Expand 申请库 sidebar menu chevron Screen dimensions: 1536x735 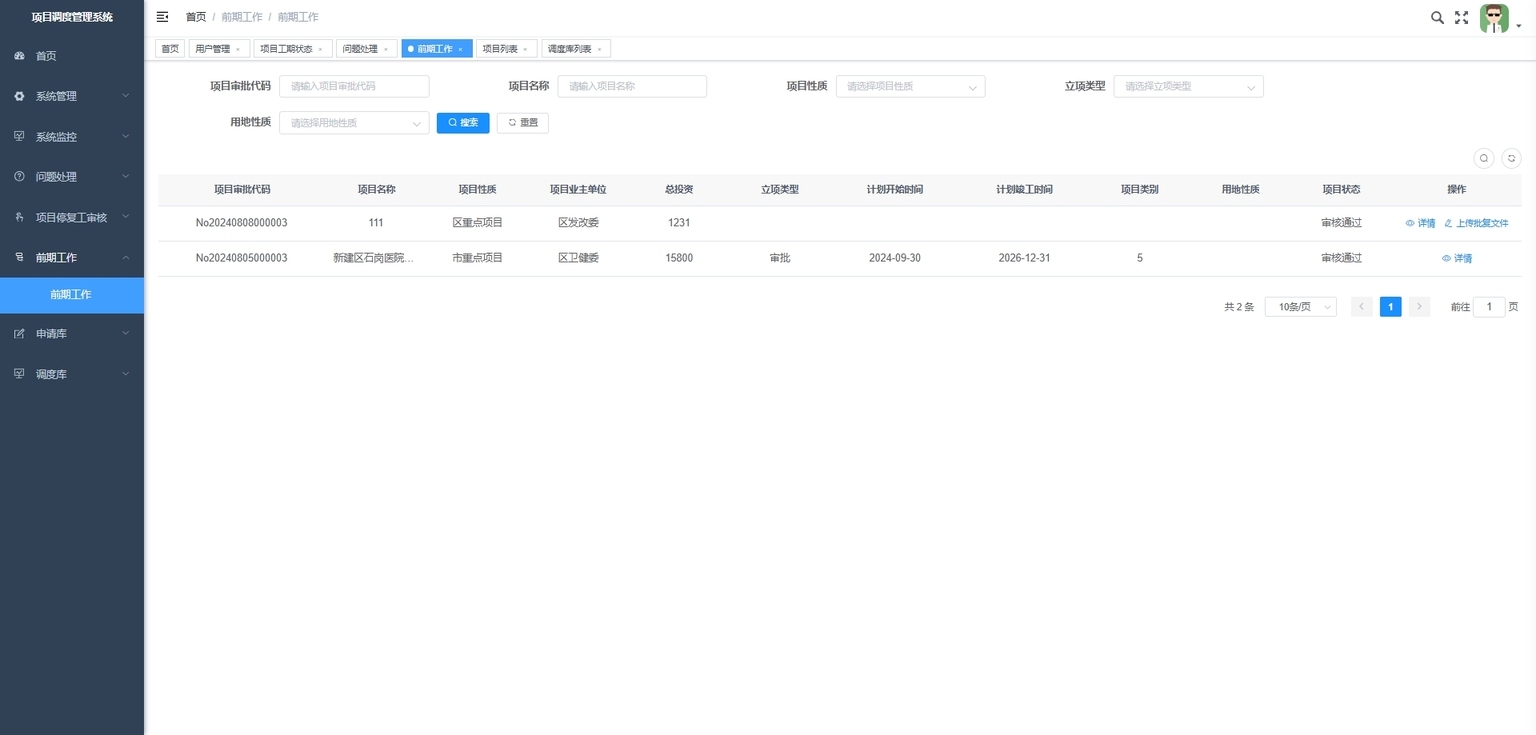[x=125, y=333]
